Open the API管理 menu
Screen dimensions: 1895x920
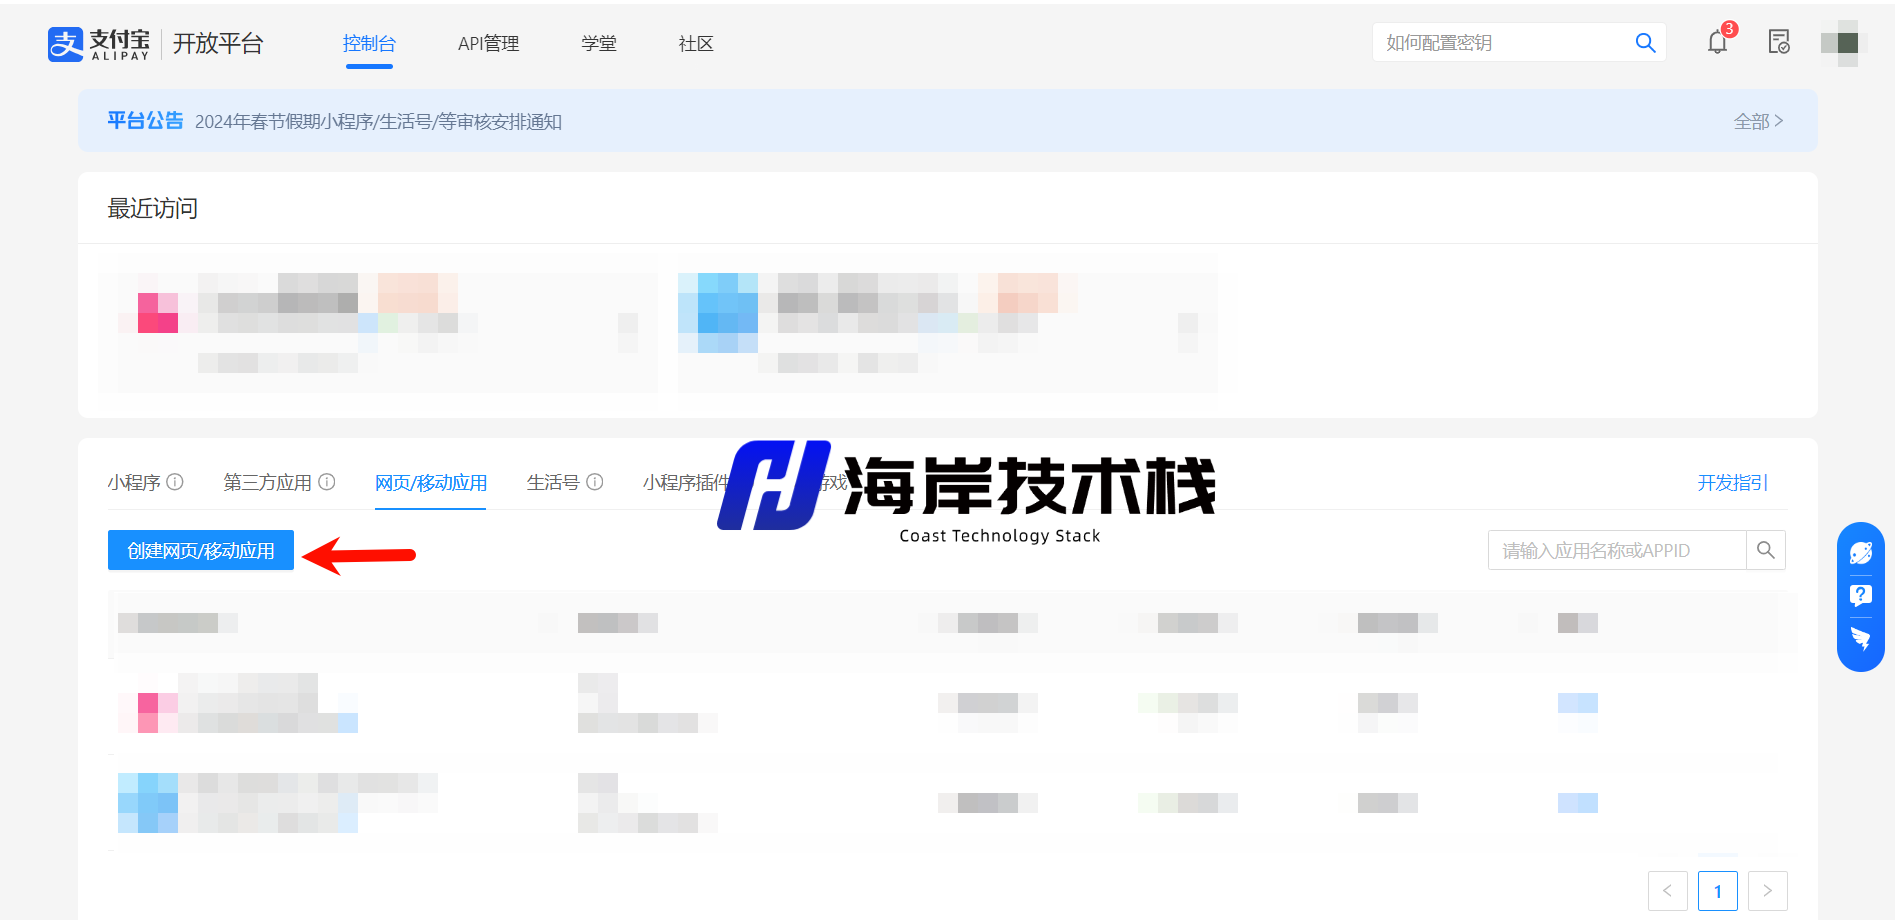pos(488,44)
